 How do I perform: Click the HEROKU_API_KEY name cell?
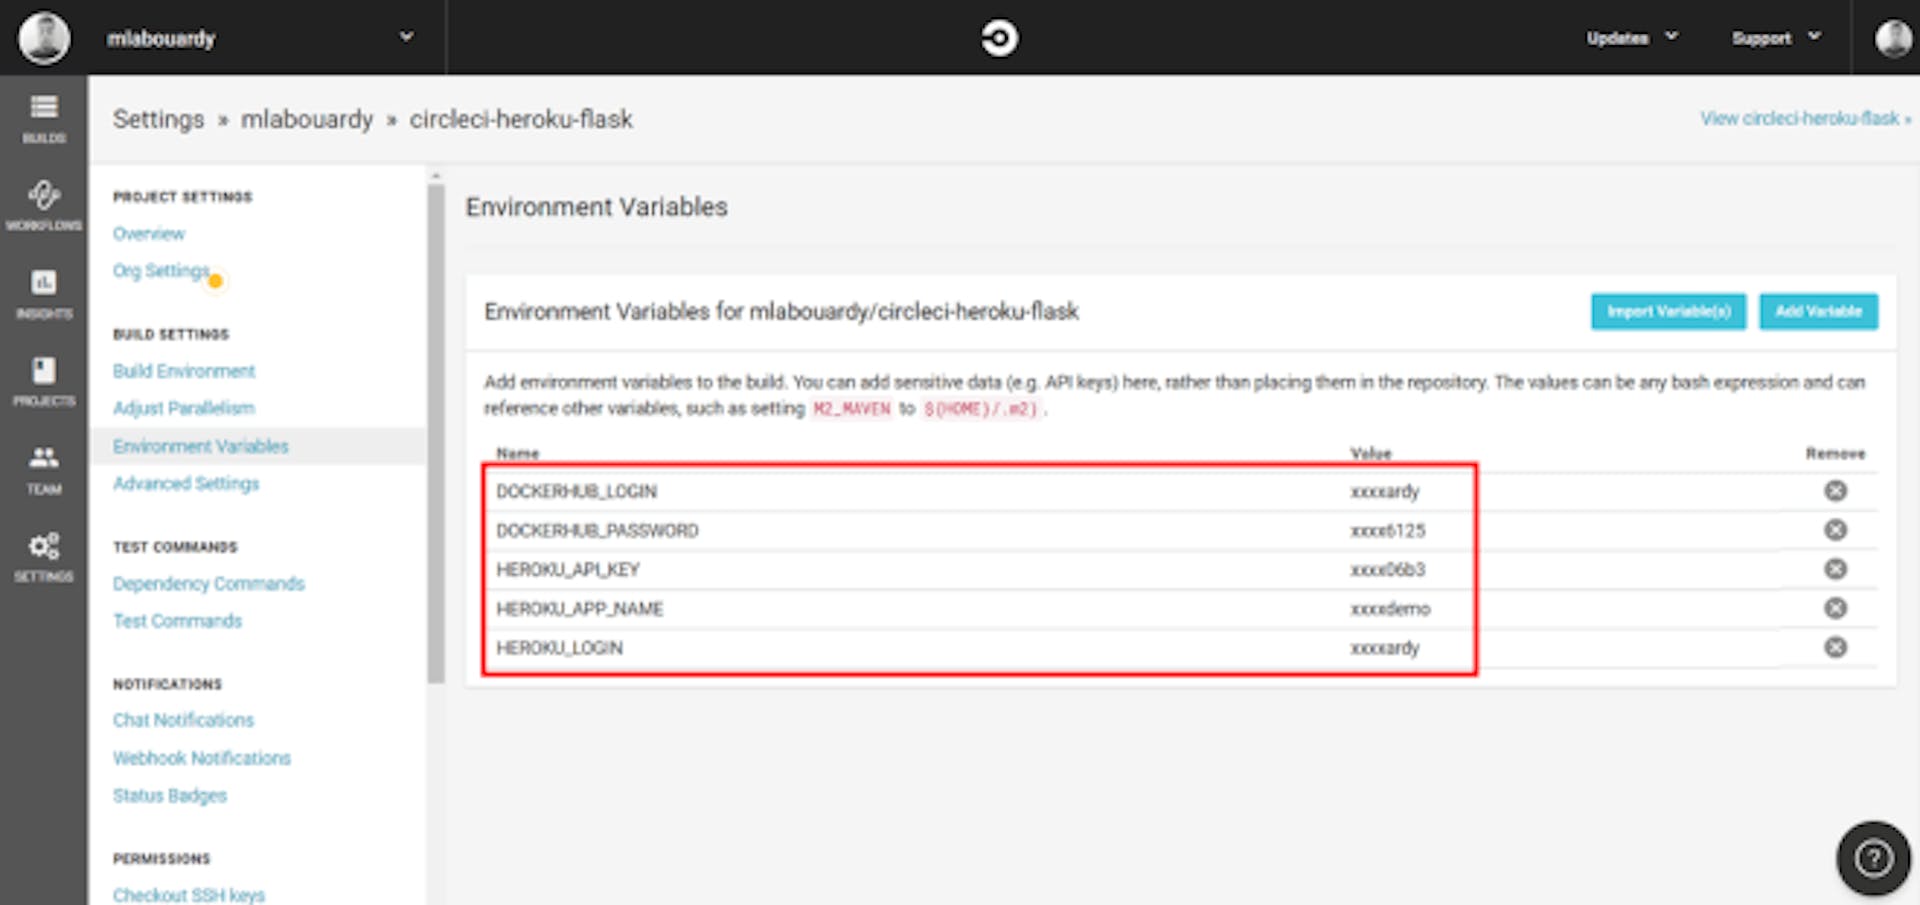click(x=568, y=569)
